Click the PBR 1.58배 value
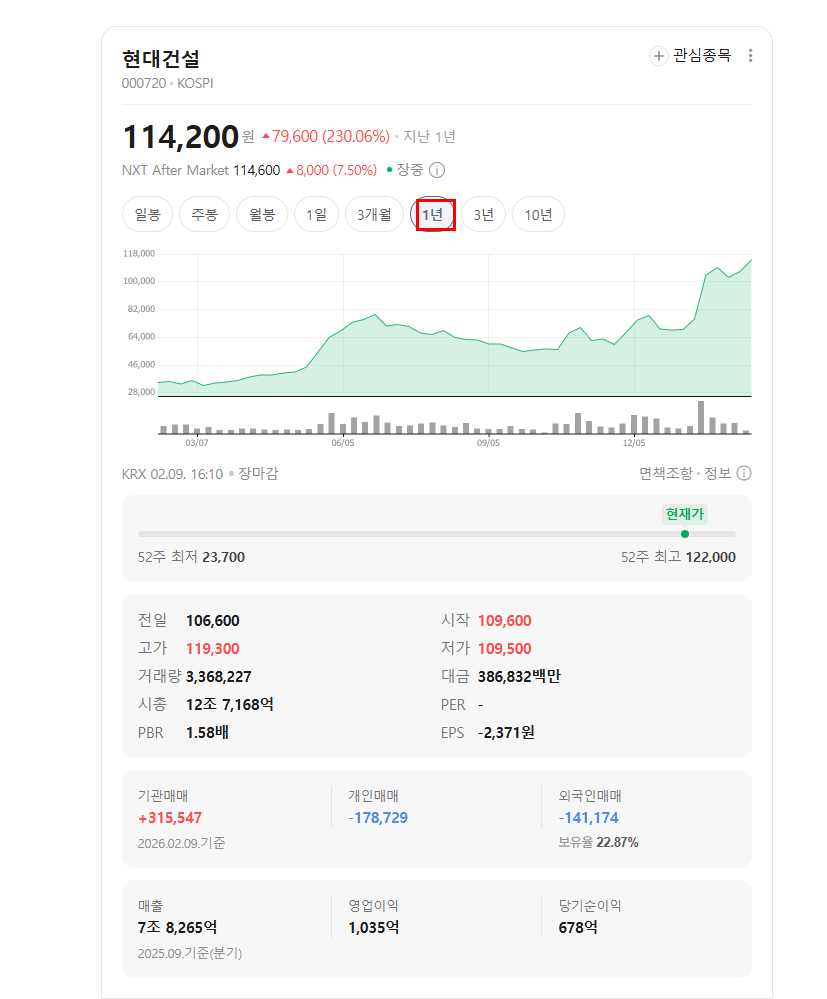The height and width of the screenshot is (999, 827). coord(207,733)
